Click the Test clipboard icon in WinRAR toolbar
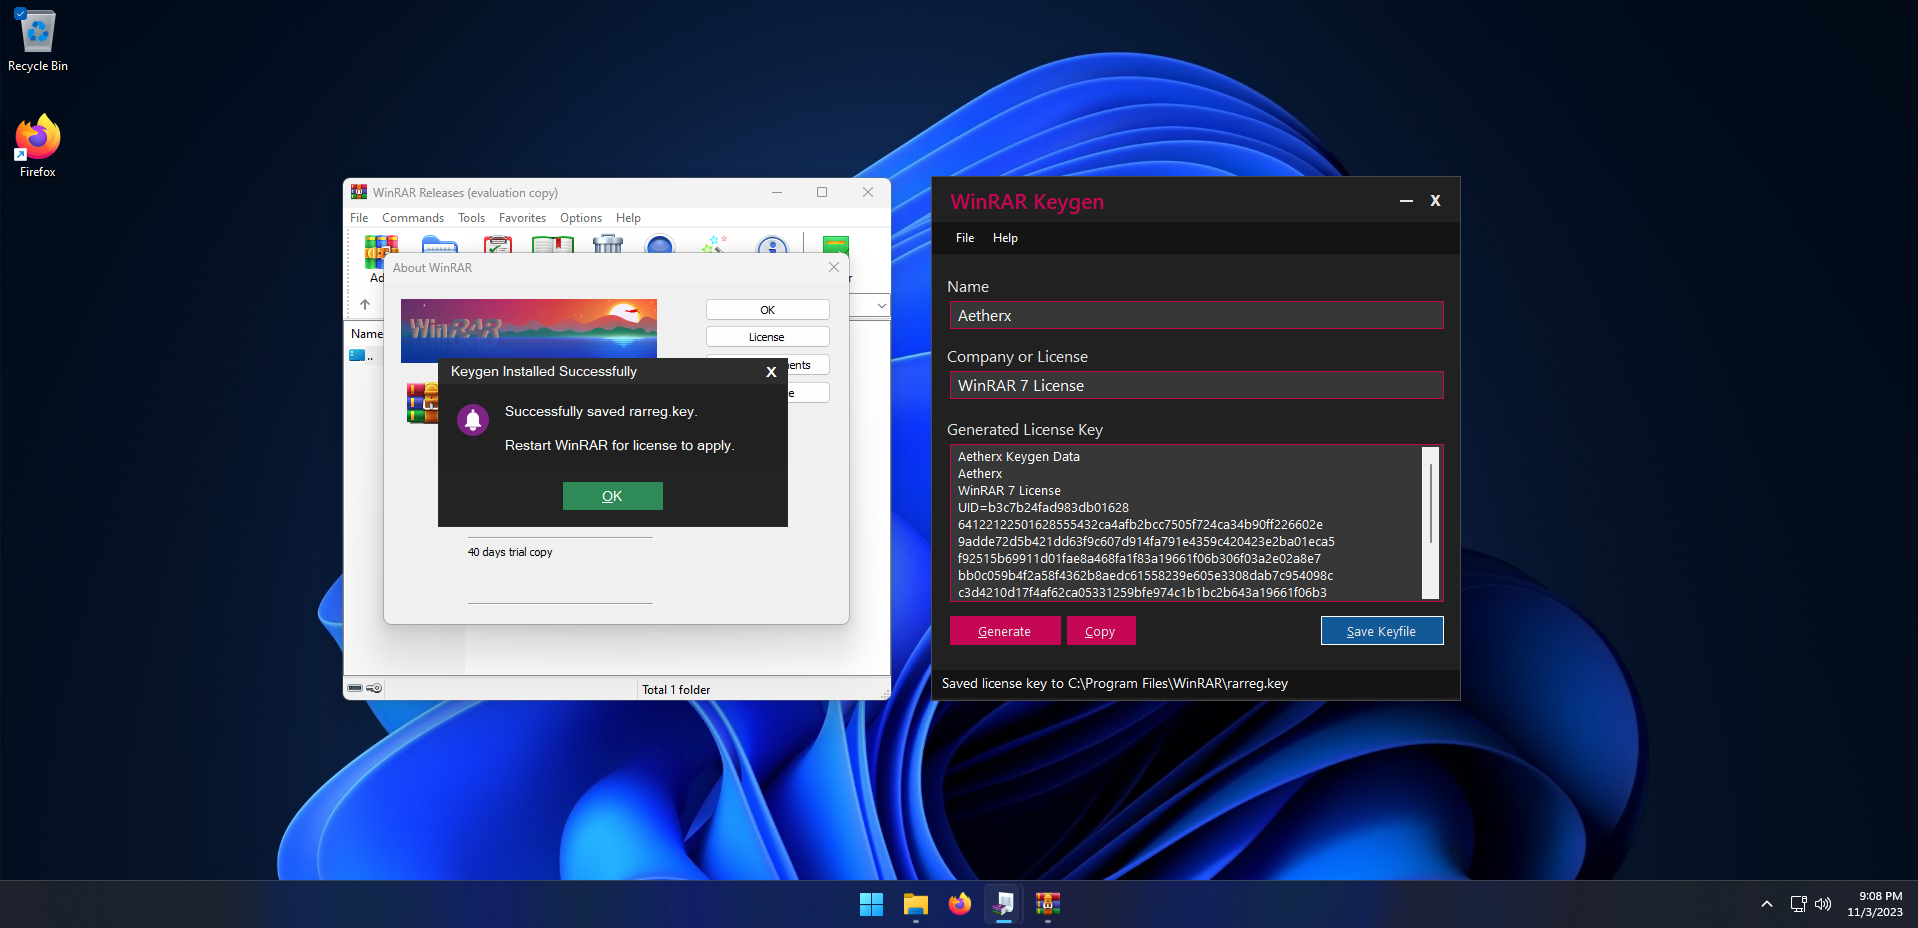 497,245
